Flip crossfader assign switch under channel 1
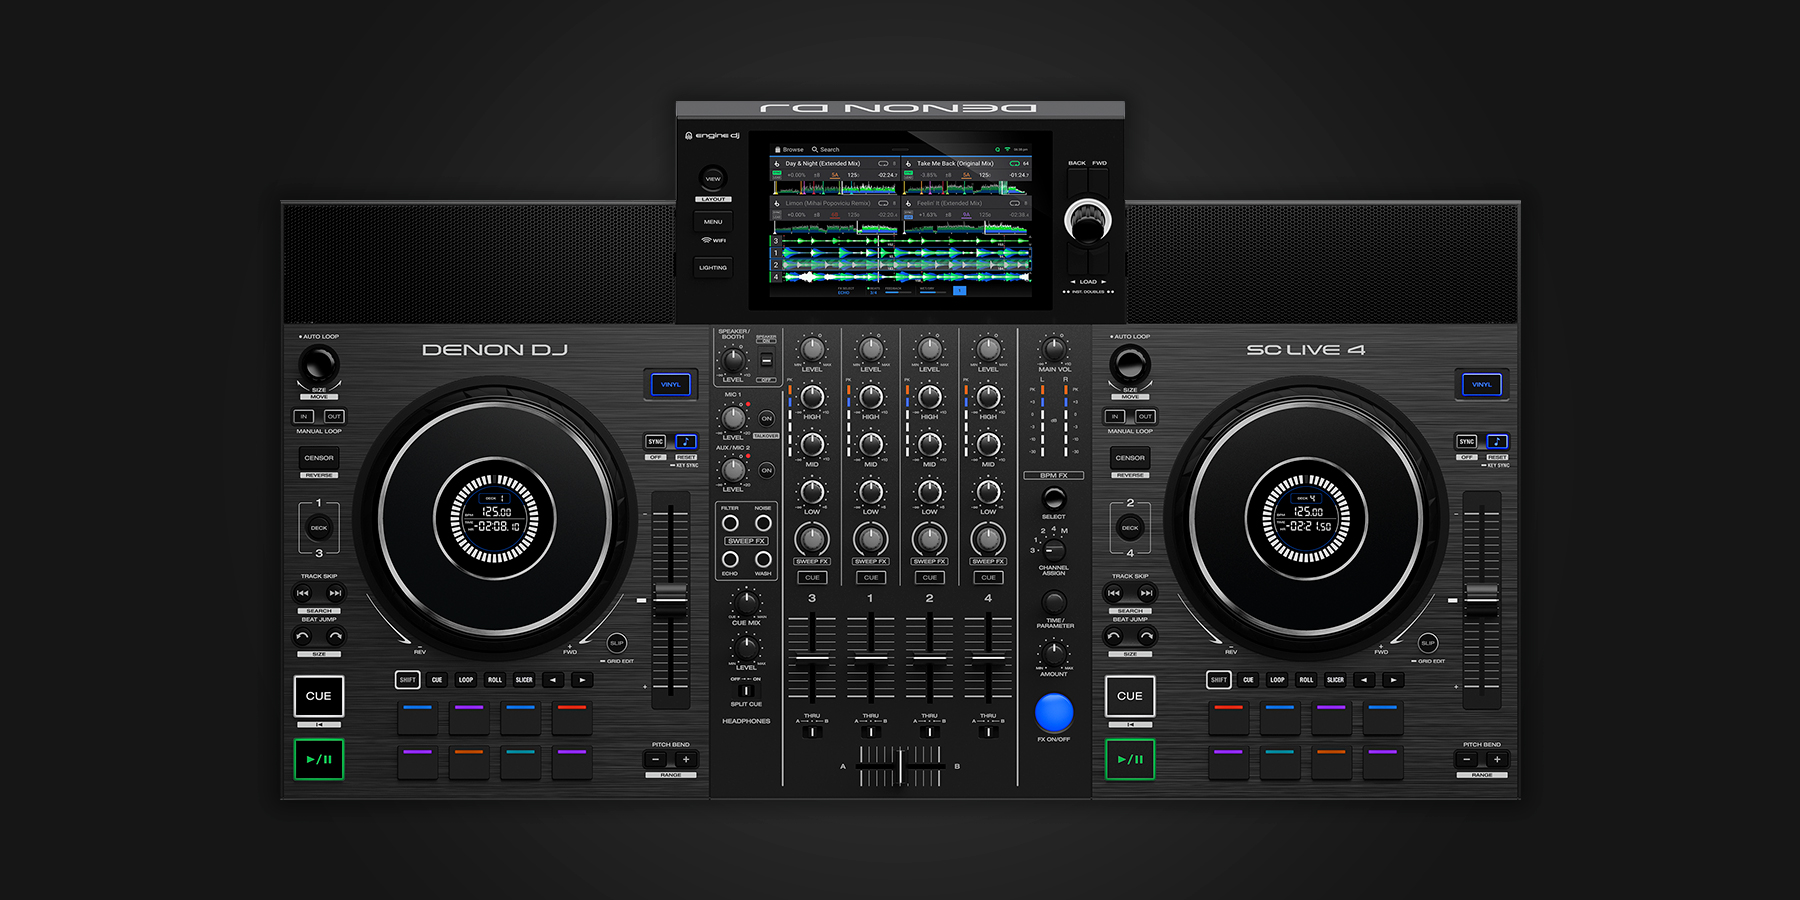The image size is (1800, 900). pos(871,731)
